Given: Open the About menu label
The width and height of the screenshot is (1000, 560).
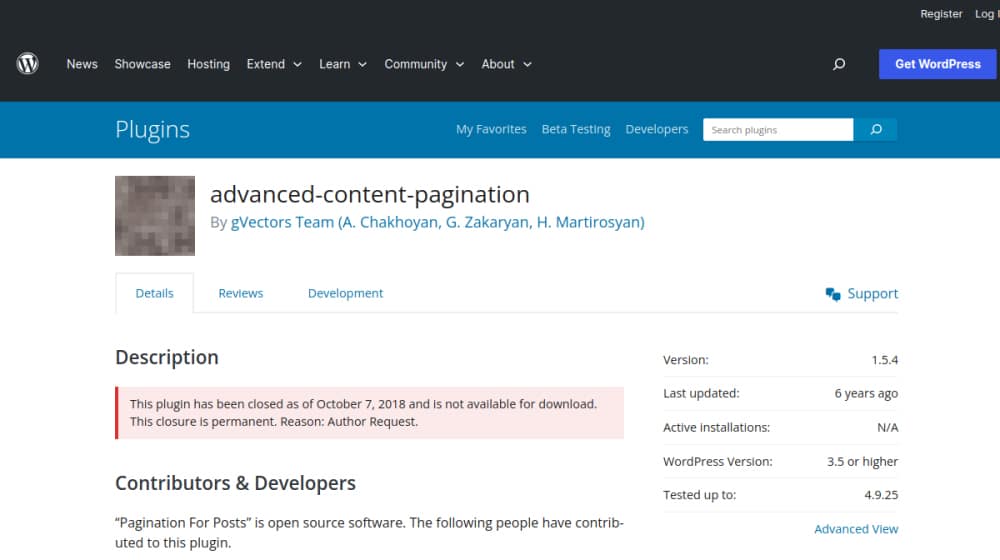Looking at the screenshot, I should pos(498,64).
